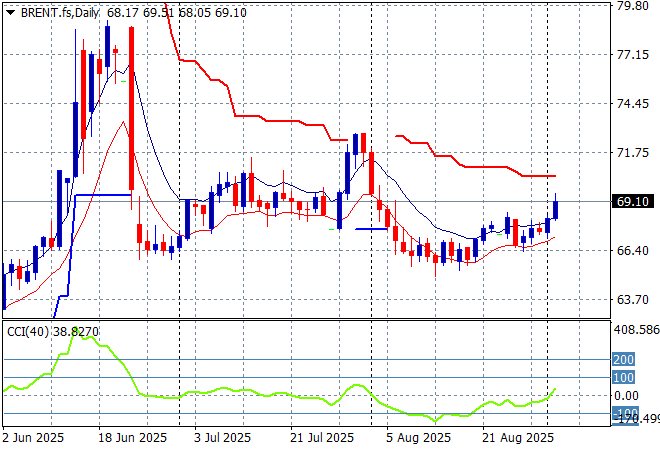Click the 408.586 CCI scale value

(636, 330)
